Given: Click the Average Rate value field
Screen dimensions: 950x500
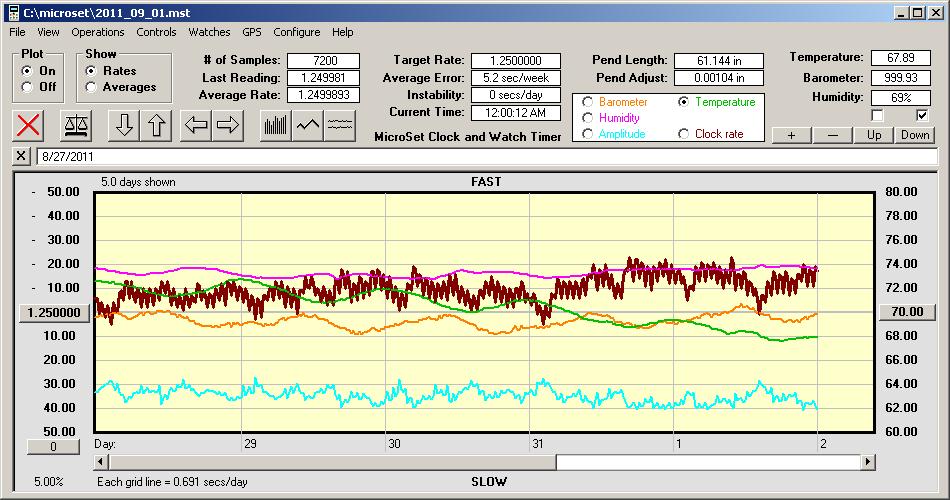Looking at the screenshot, I should coord(324,95).
